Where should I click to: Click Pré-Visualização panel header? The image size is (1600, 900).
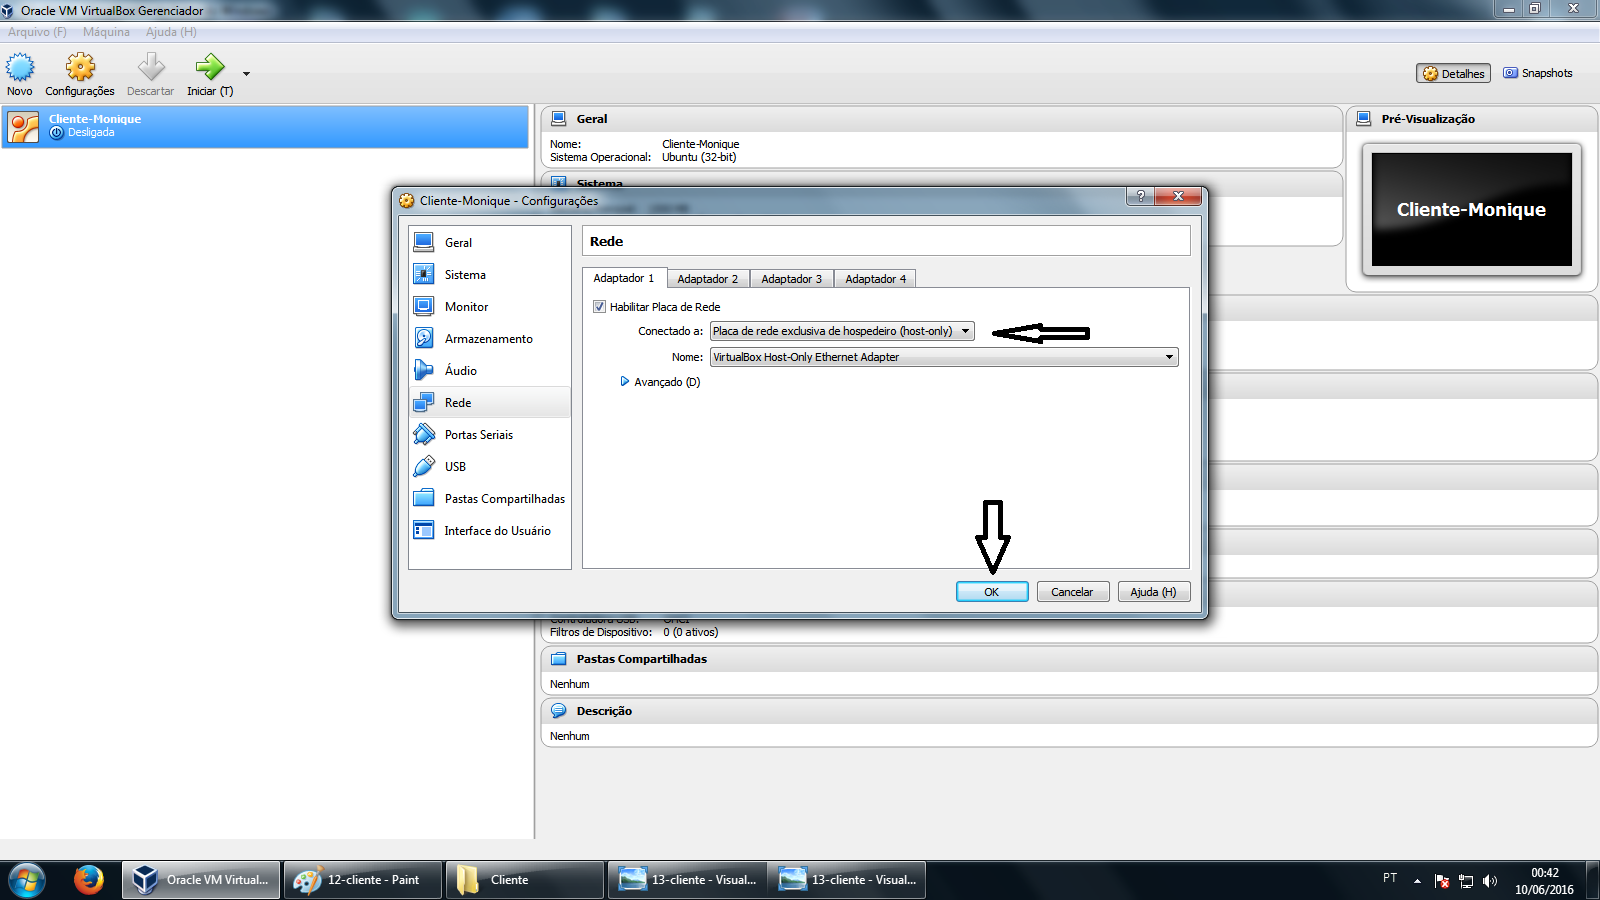(x=1472, y=119)
